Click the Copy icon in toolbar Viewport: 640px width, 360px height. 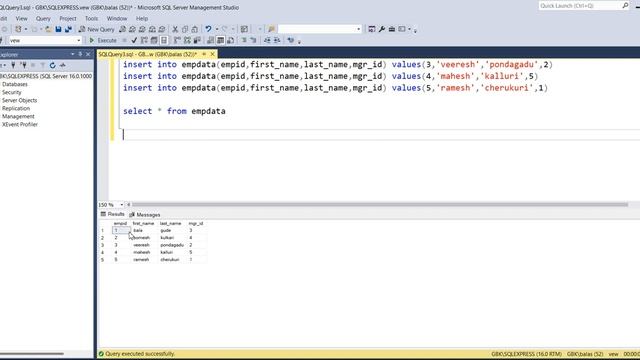[184, 29]
